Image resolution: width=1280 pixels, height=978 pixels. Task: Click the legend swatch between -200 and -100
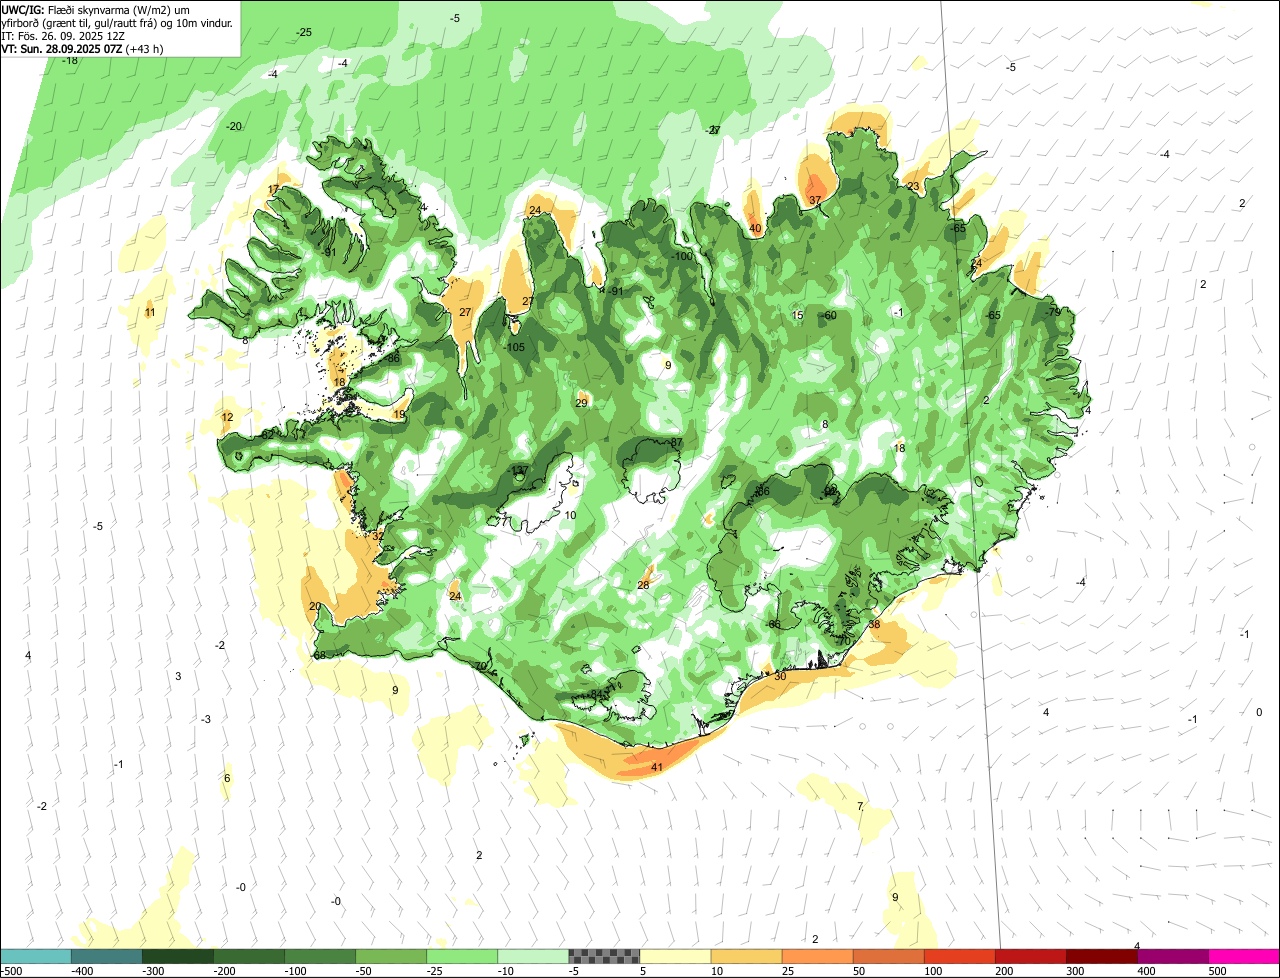(x=248, y=956)
